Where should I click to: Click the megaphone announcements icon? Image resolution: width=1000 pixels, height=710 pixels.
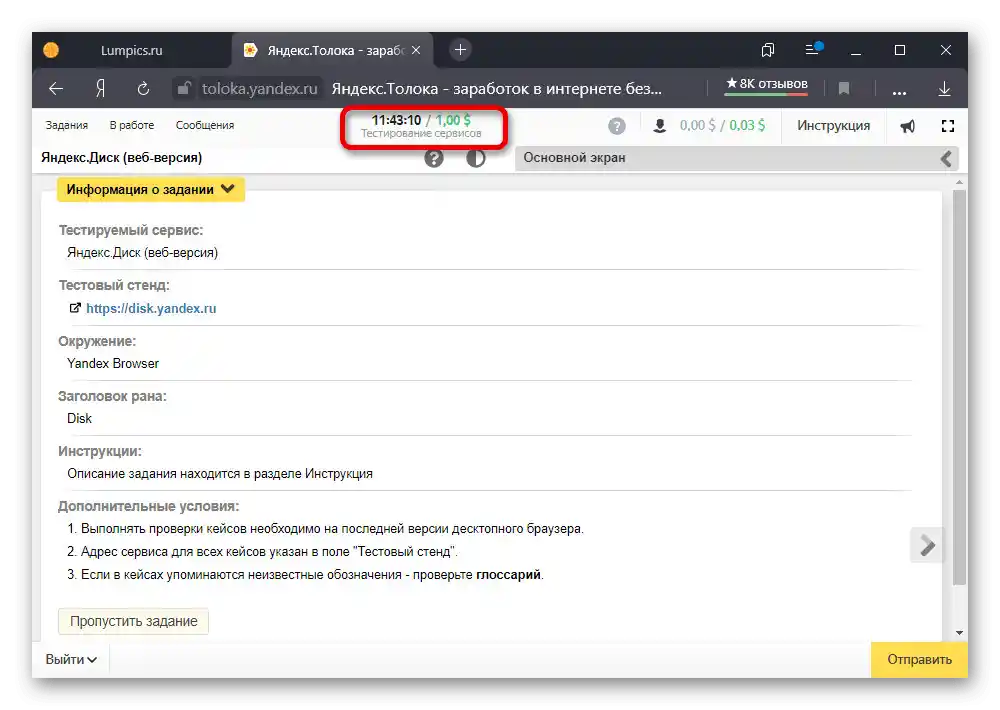coord(908,126)
